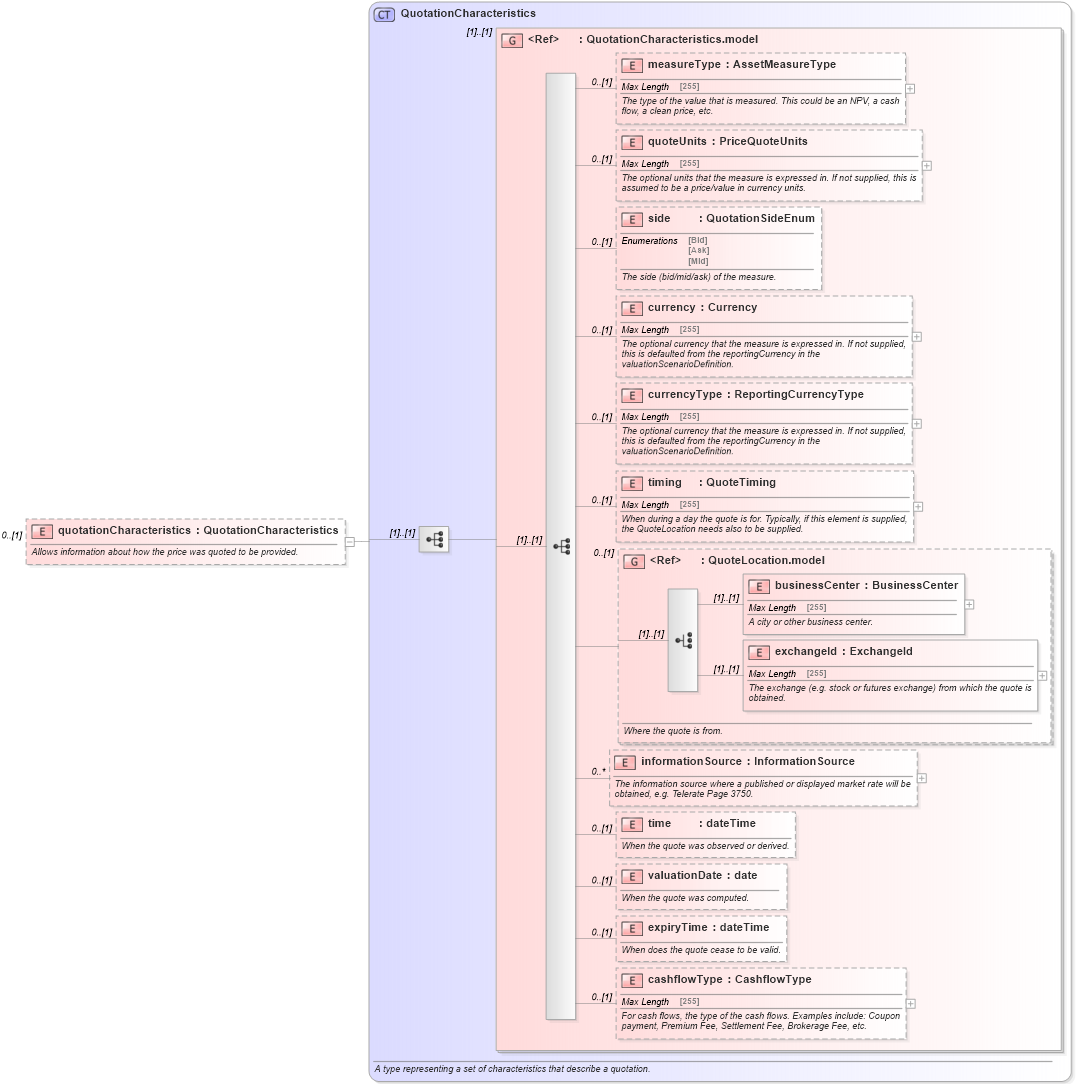Expand the informationSource element
1076x1084 pixels.
point(922,778)
